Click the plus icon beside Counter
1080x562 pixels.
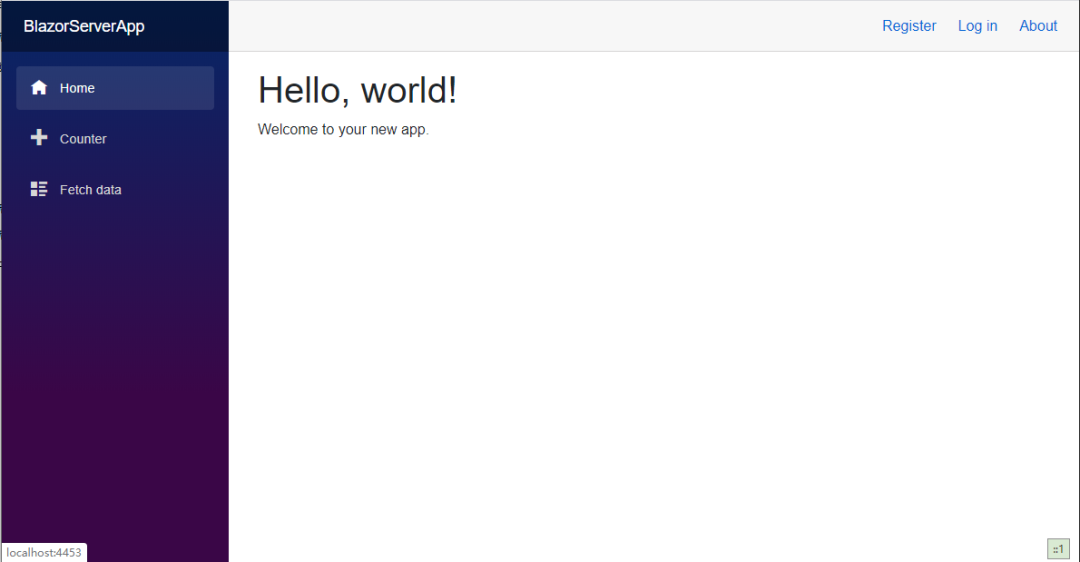(39, 138)
